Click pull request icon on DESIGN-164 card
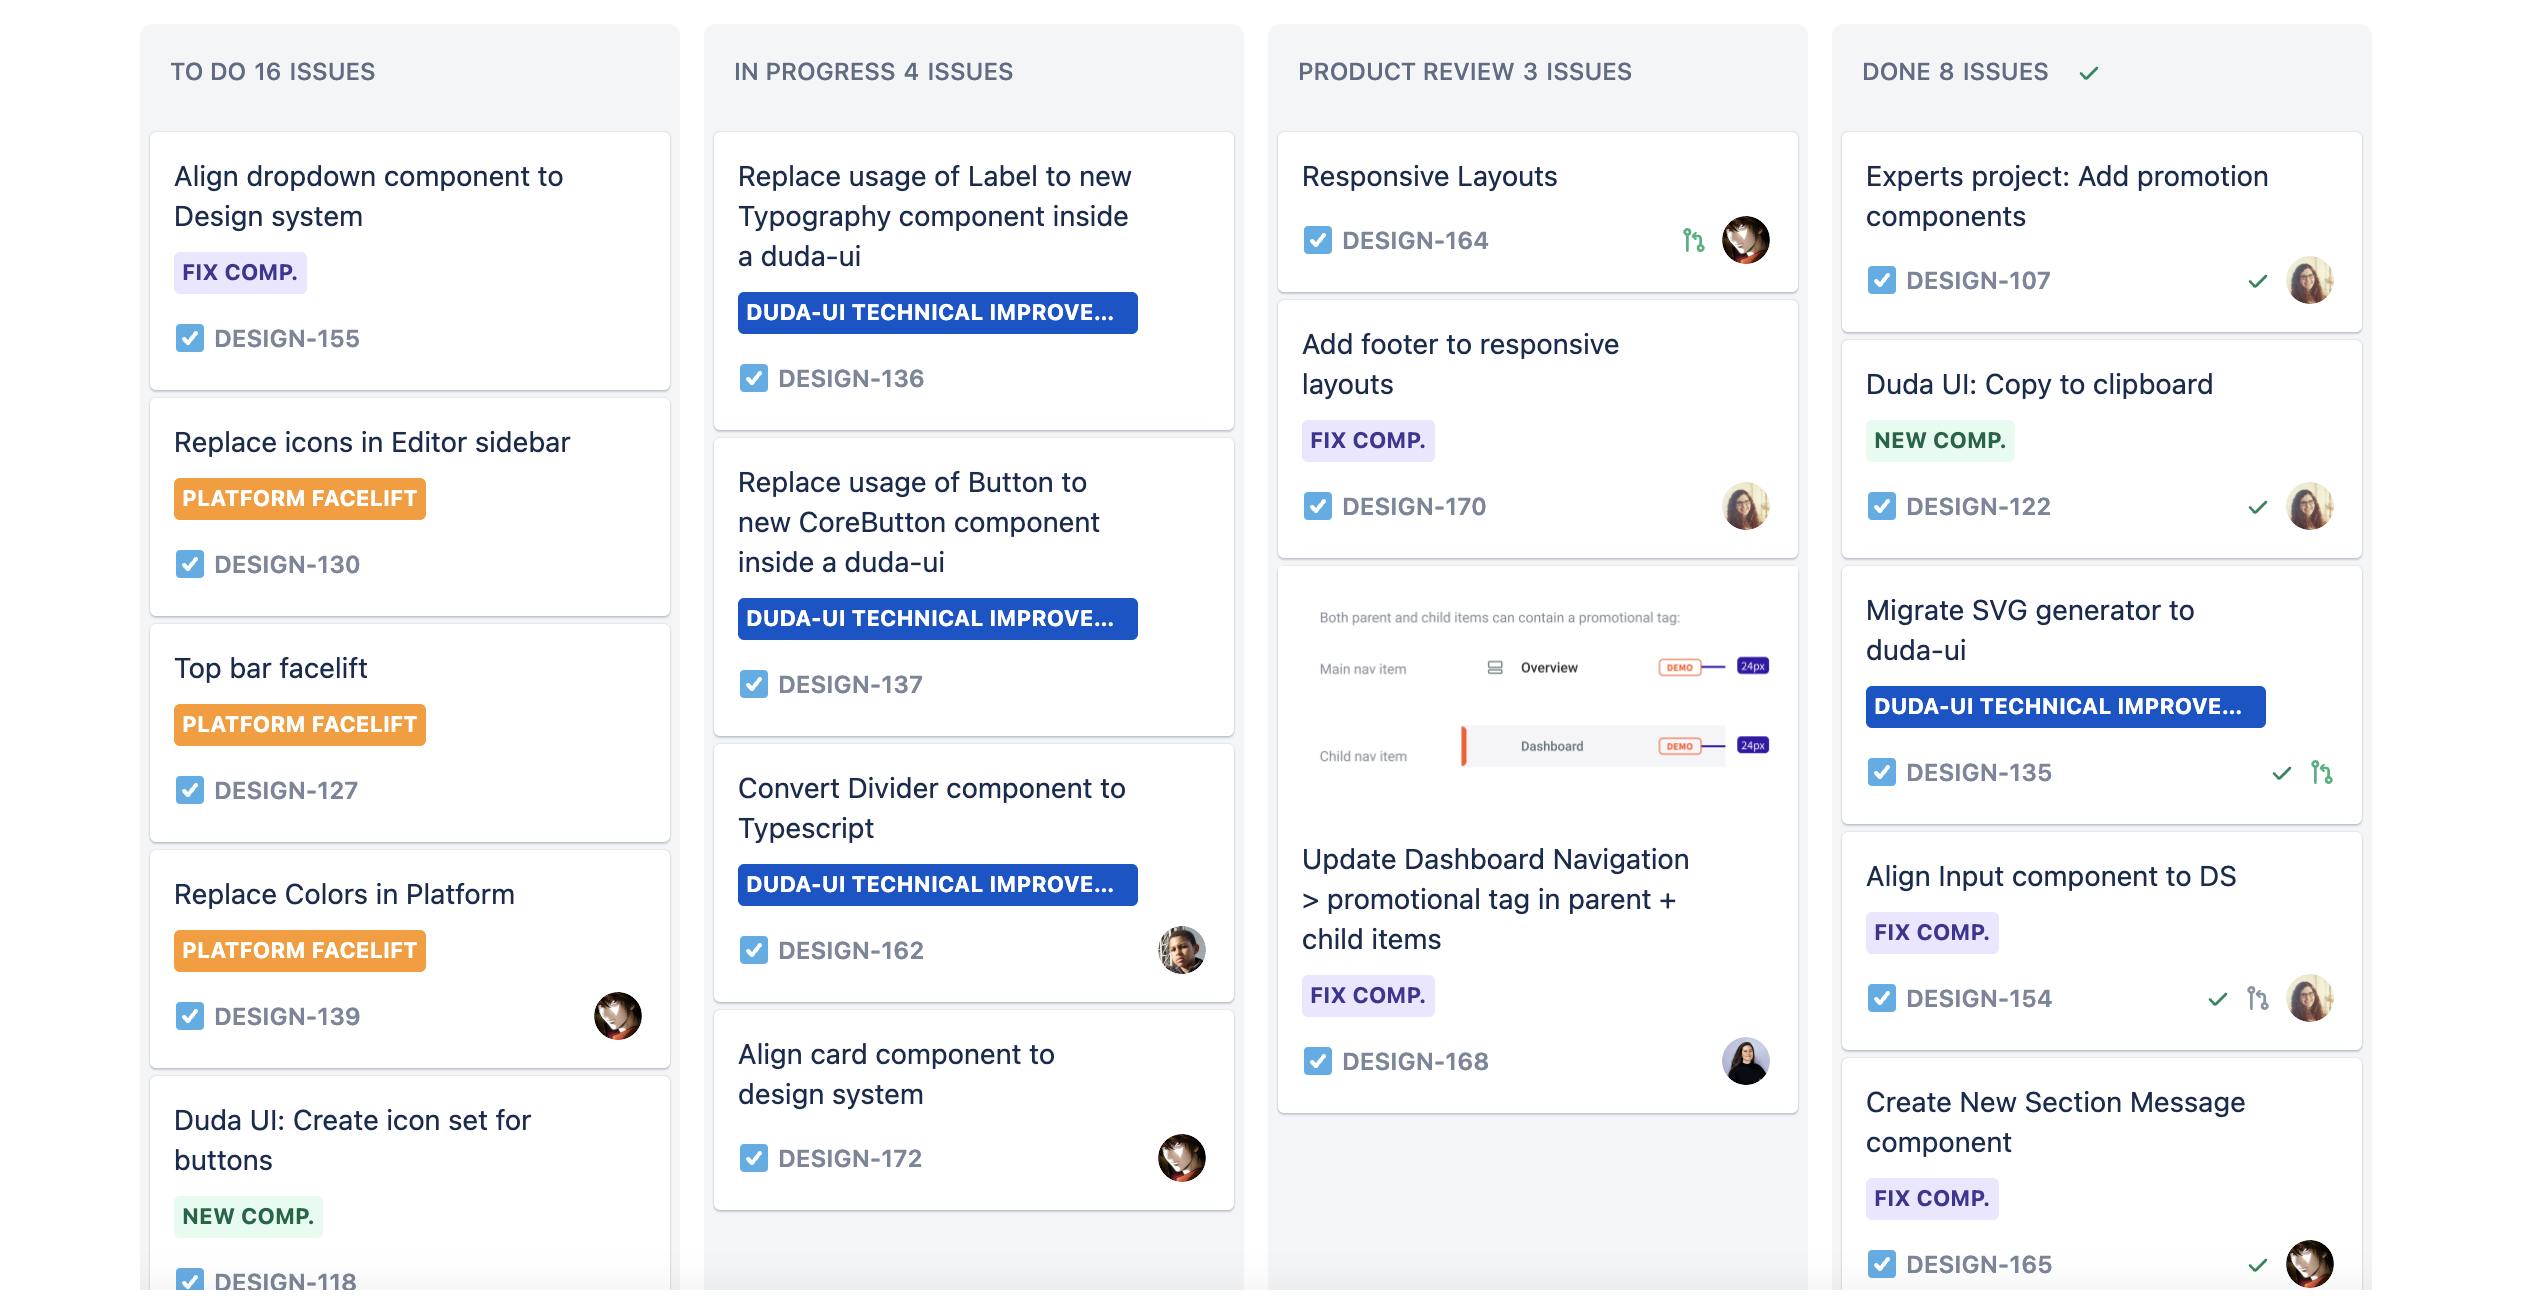This screenshot has width=2534, height=1305. click(1692, 240)
